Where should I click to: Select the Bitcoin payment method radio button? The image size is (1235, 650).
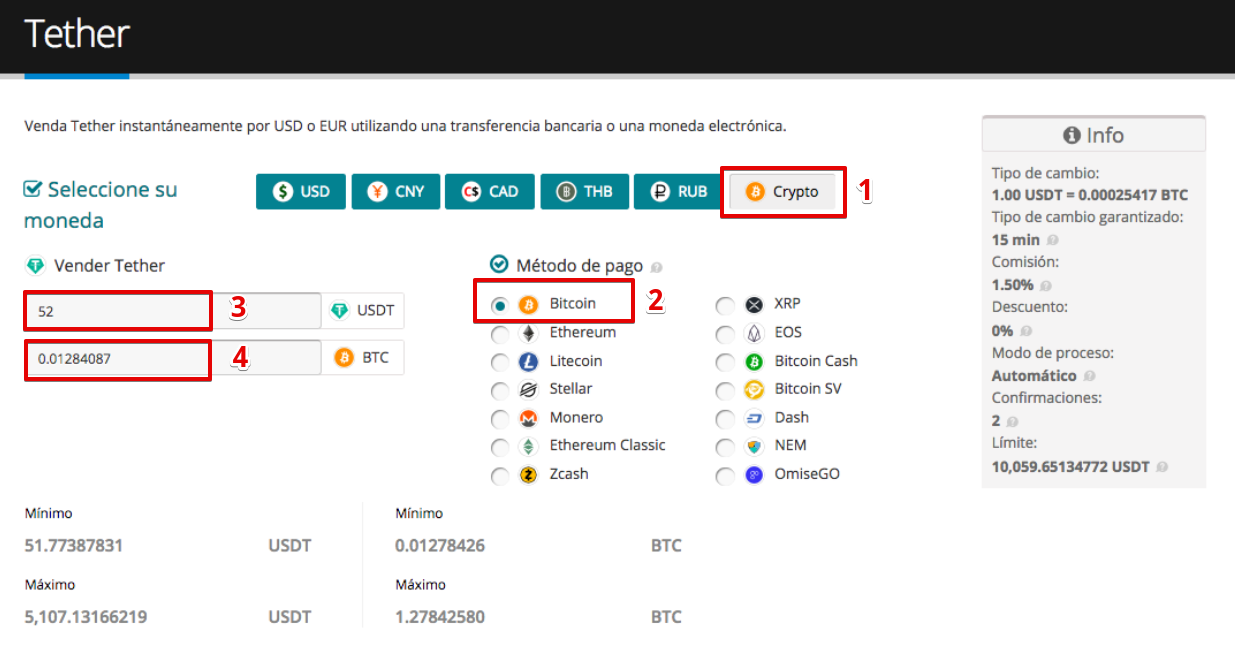(x=500, y=304)
